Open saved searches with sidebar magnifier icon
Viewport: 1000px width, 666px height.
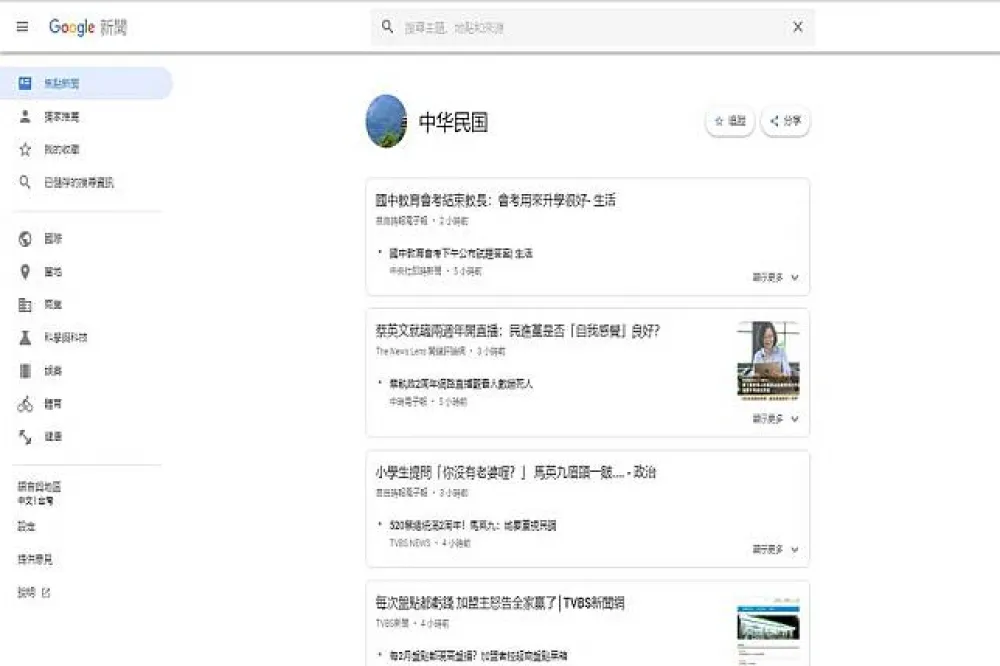click(66, 182)
